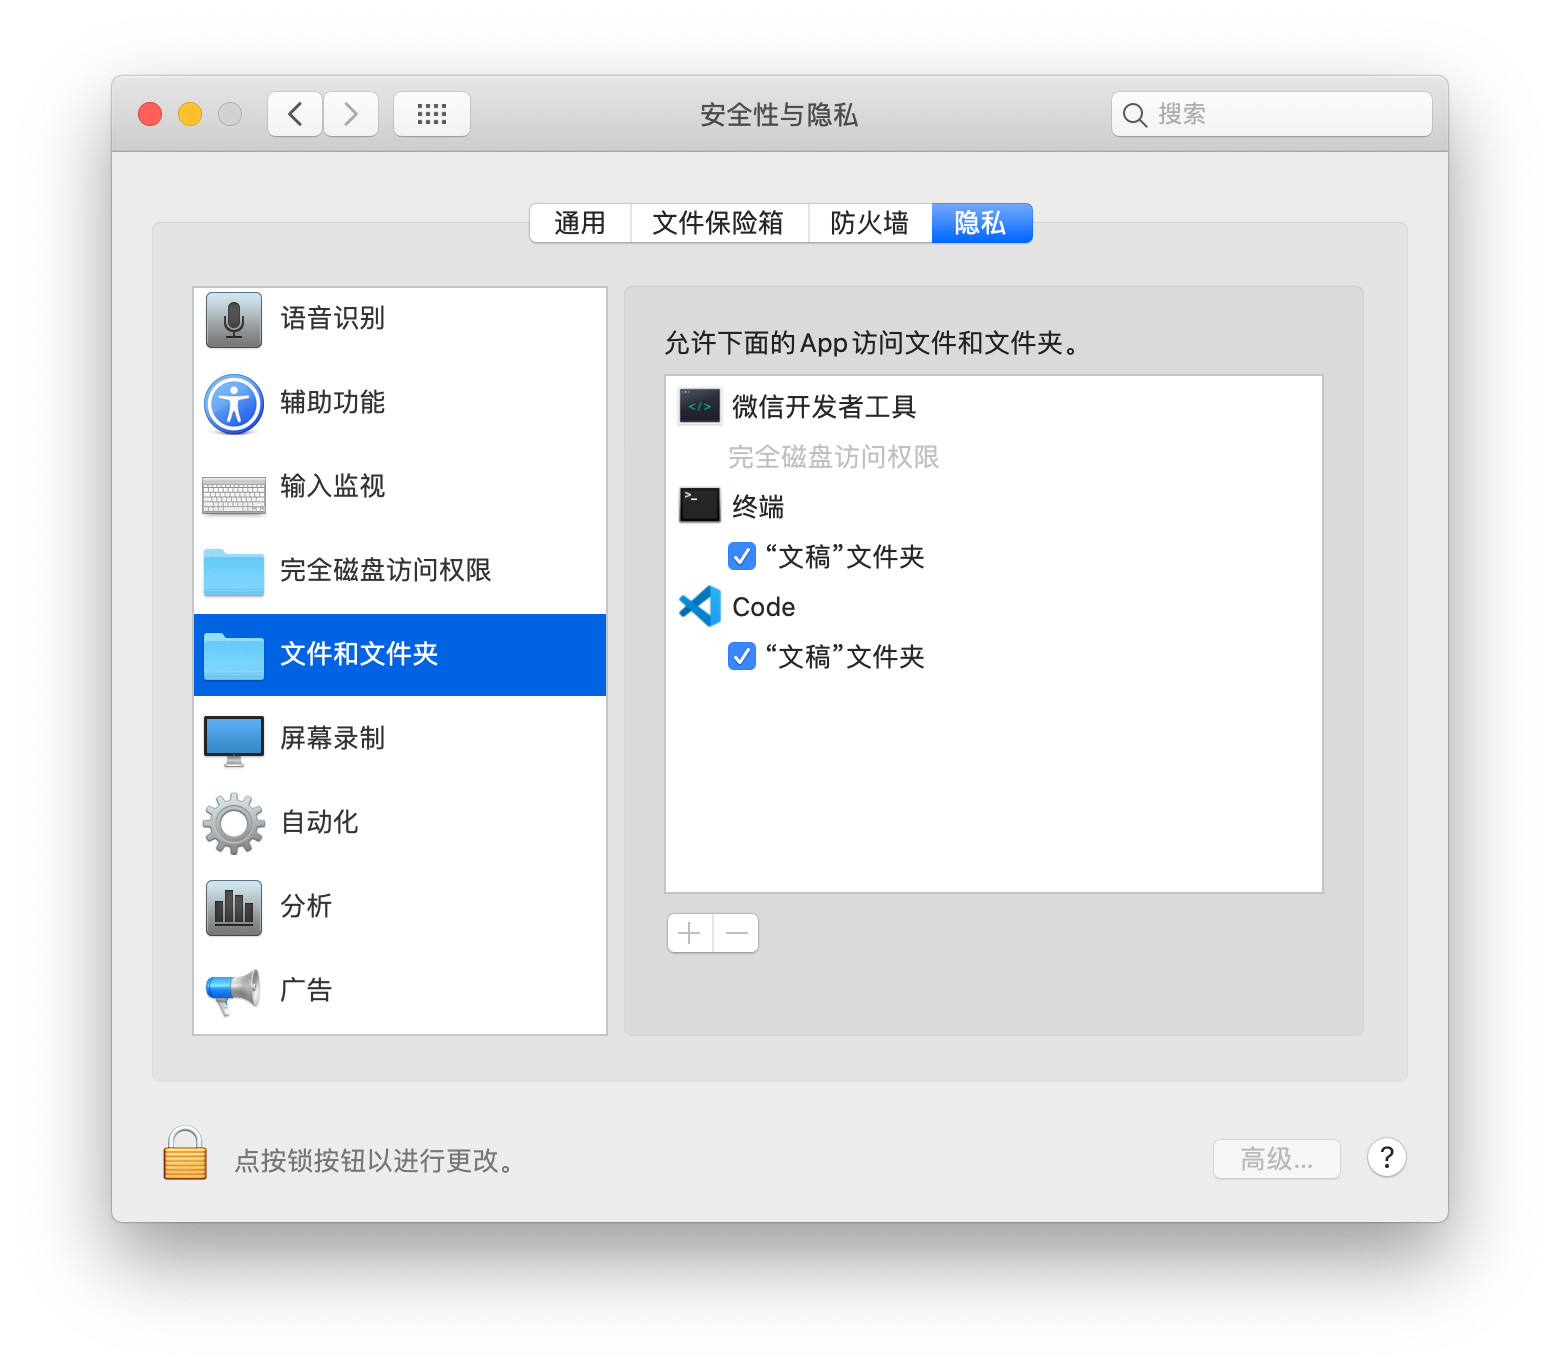Go back with the left arrow button
This screenshot has height=1370, width=1560.
(295, 114)
